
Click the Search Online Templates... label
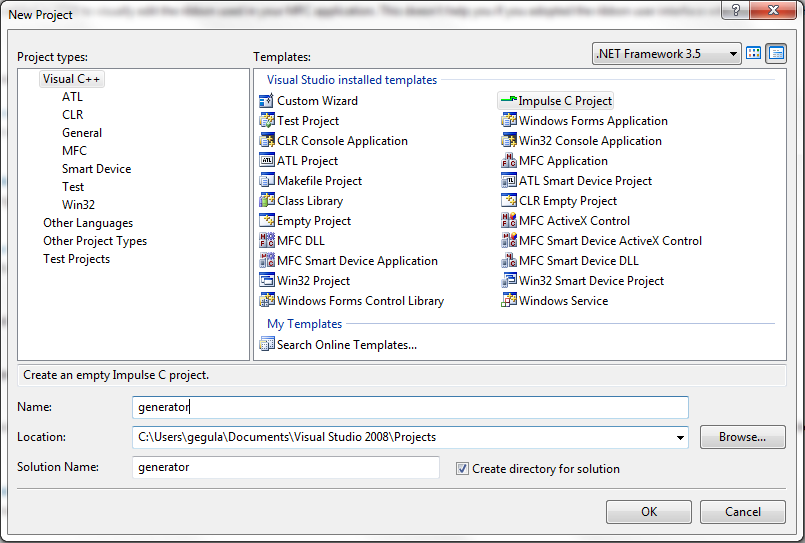pos(347,345)
